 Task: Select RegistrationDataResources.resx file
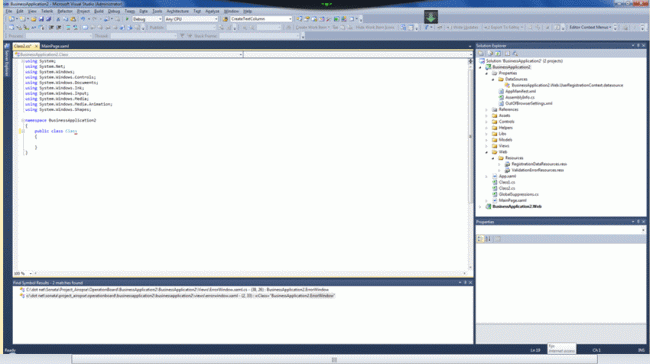[539, 164]
